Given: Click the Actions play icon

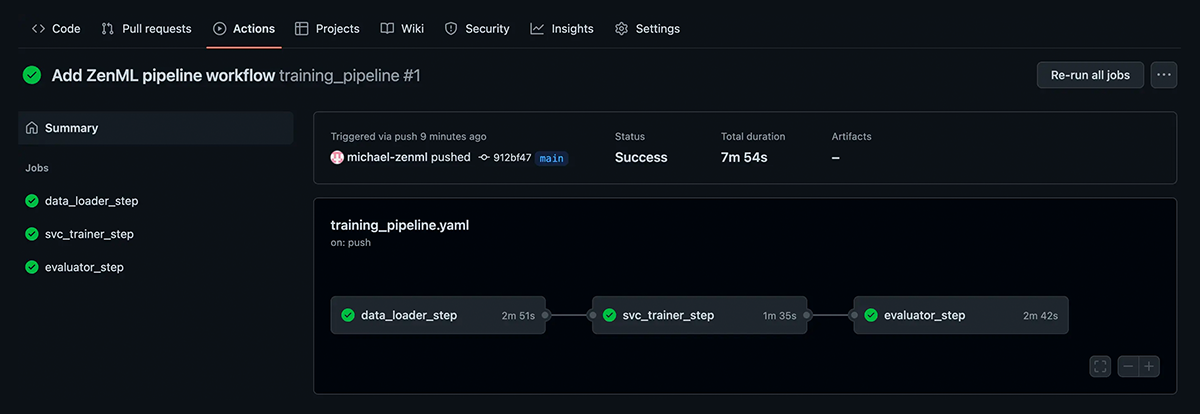Looking at the screenshot, I should (x=220, y=29).
